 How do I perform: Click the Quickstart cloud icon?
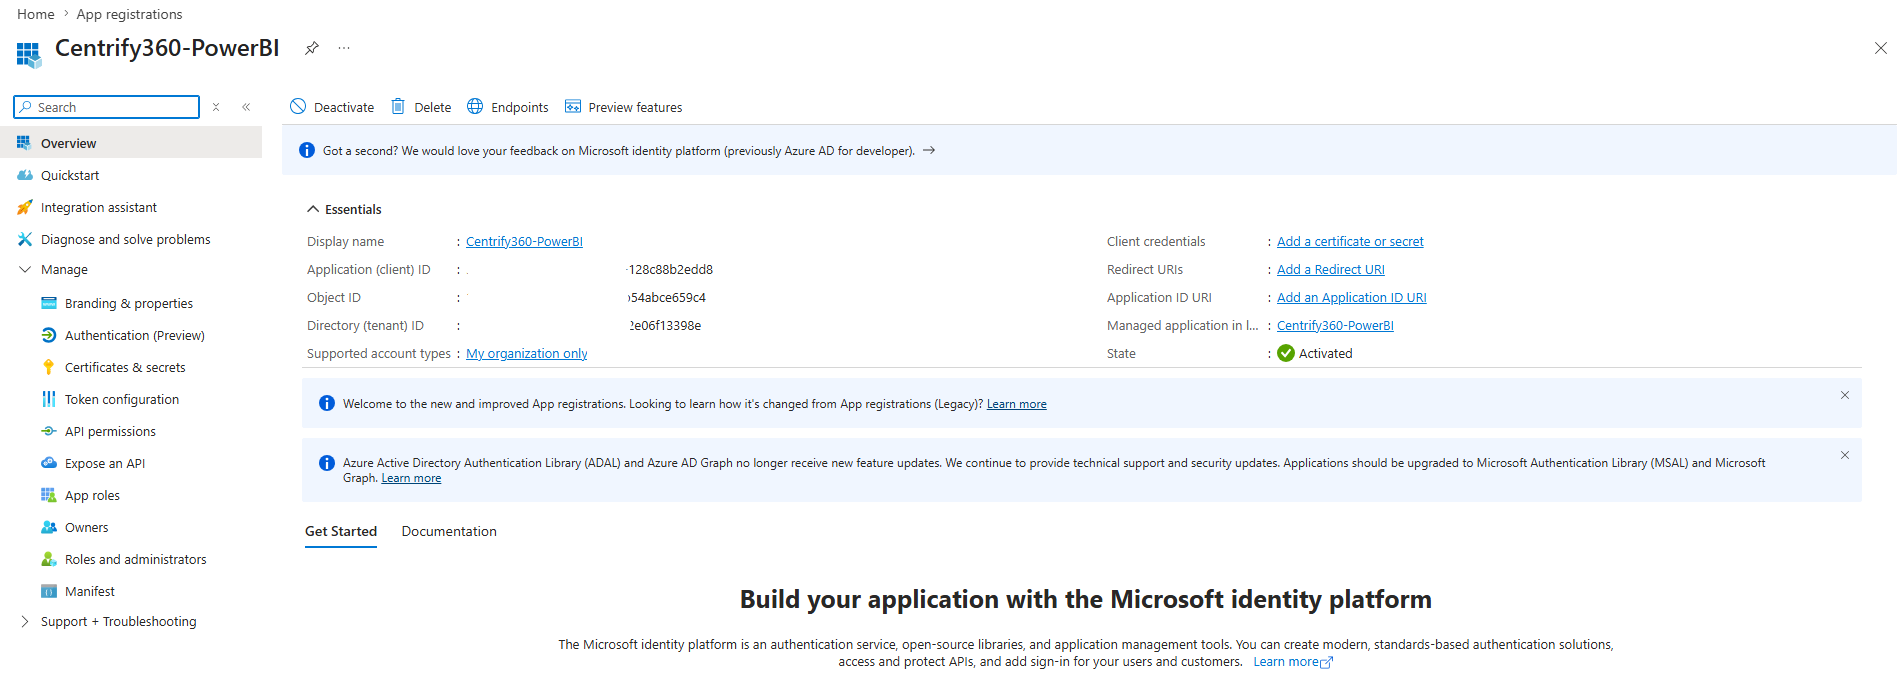click(x=25, y=175)
